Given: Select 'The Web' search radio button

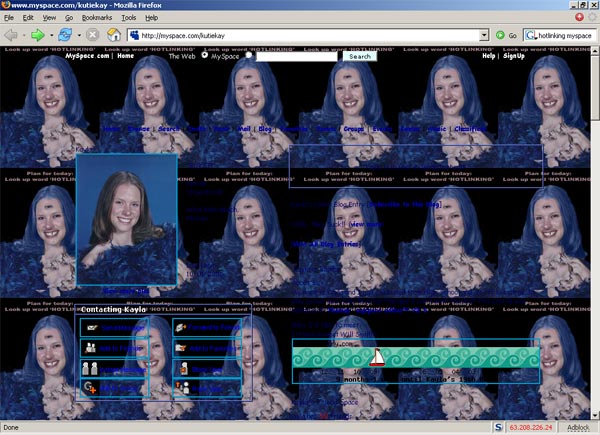Looking at the screenshot, I should point(205,56).
